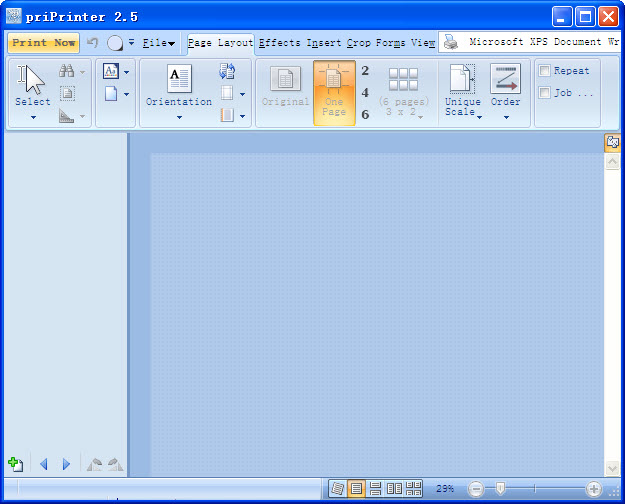The image size is (625, 504).
Task: Go to previous page with left arrow
Action: (x=43, y=464)
